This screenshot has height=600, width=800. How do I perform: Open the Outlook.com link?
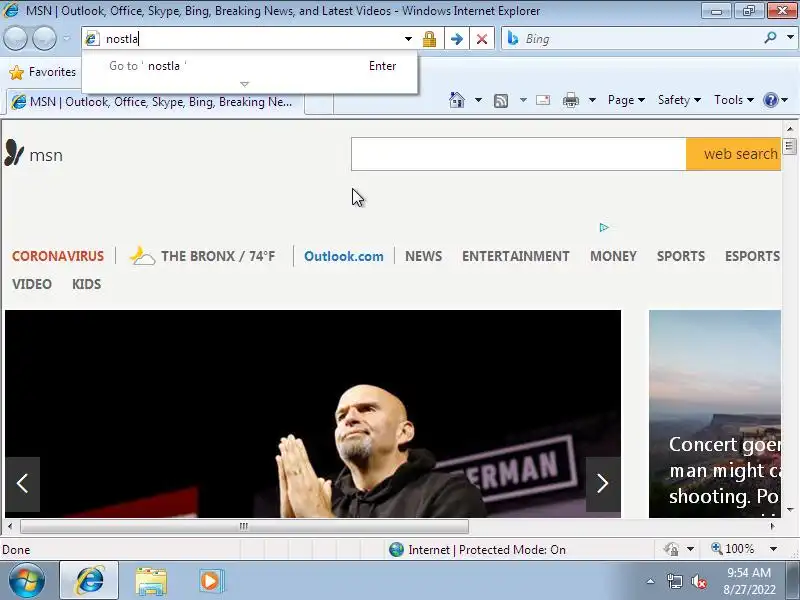pyautogui.click(x=343, y=256)
